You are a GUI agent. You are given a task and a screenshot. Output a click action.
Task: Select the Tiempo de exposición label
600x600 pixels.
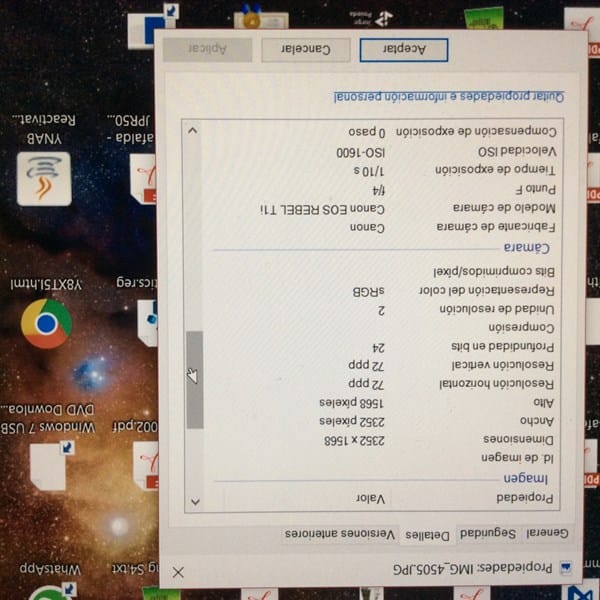coord(495,170)
